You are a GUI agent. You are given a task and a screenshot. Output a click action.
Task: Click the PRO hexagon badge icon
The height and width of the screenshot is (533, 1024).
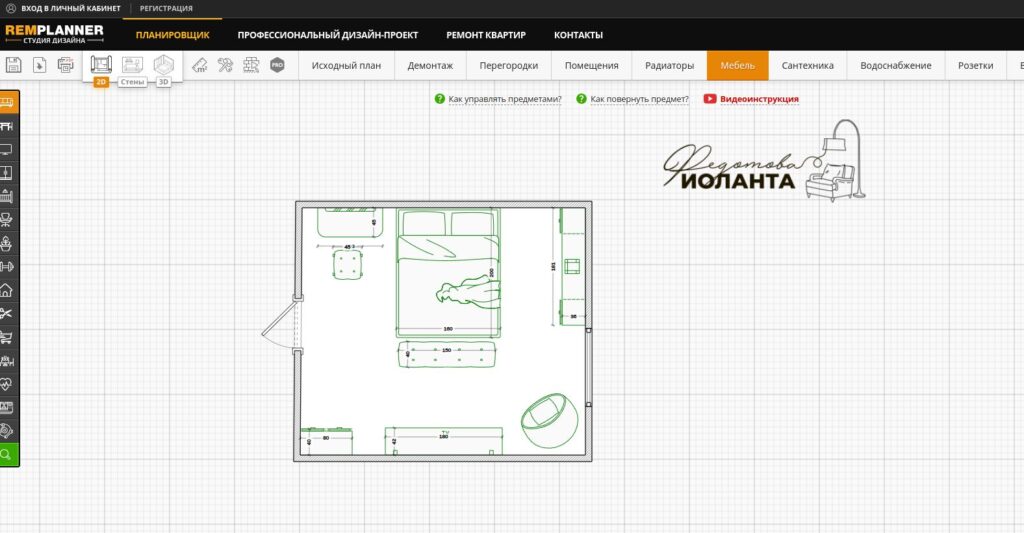tap(278, 65)
